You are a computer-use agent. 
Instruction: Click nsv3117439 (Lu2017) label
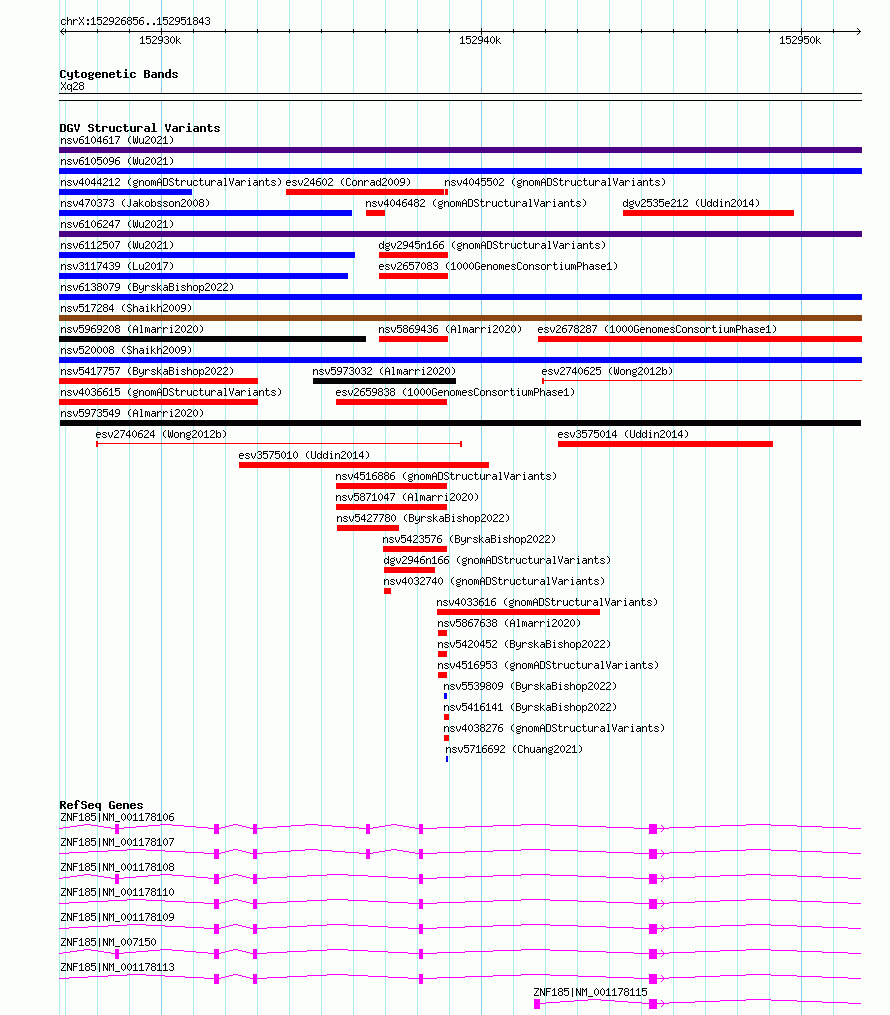click(x=117, y=266)
